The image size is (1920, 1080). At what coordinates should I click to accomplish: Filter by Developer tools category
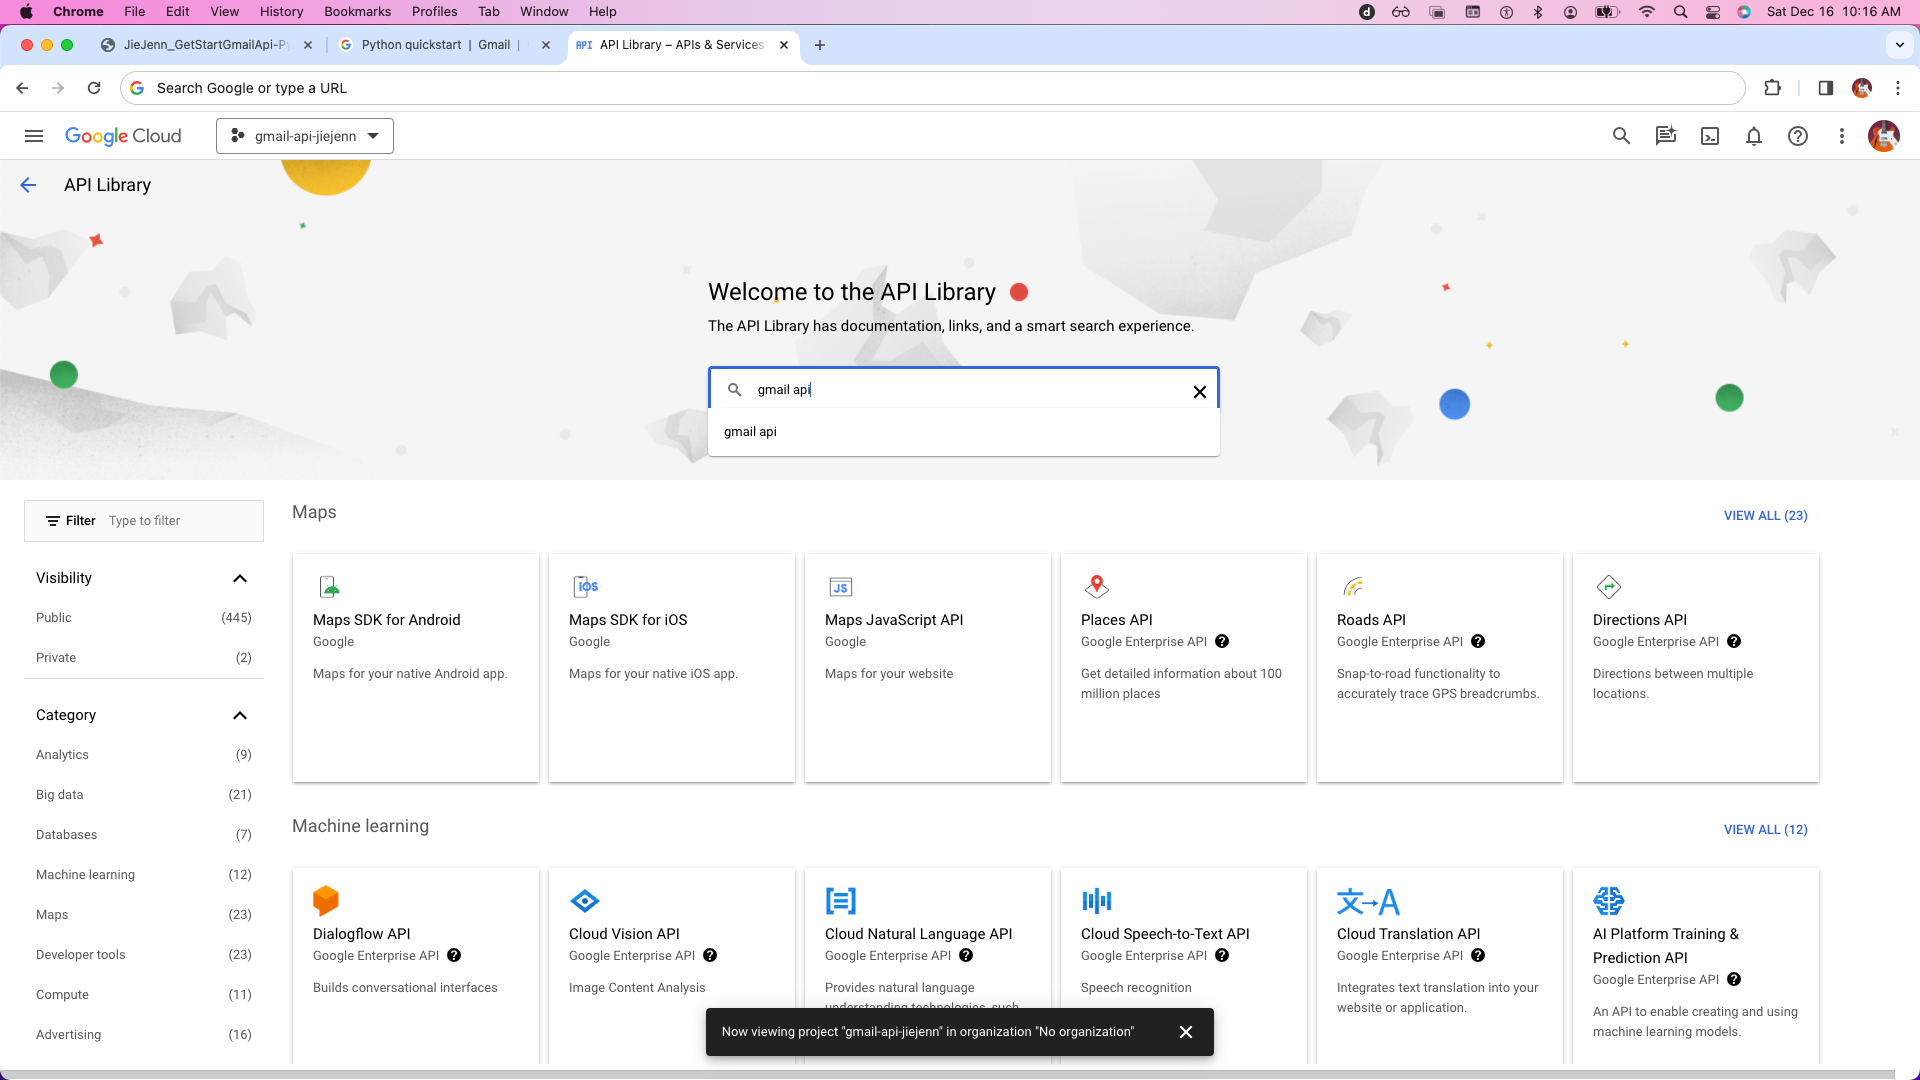point(144,955)
